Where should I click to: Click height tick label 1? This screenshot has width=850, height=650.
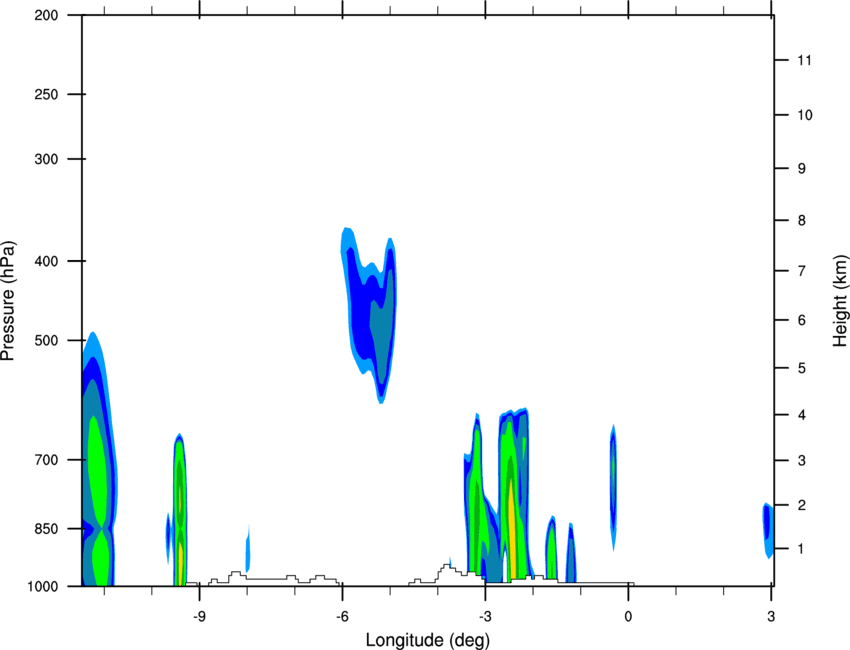802,549
